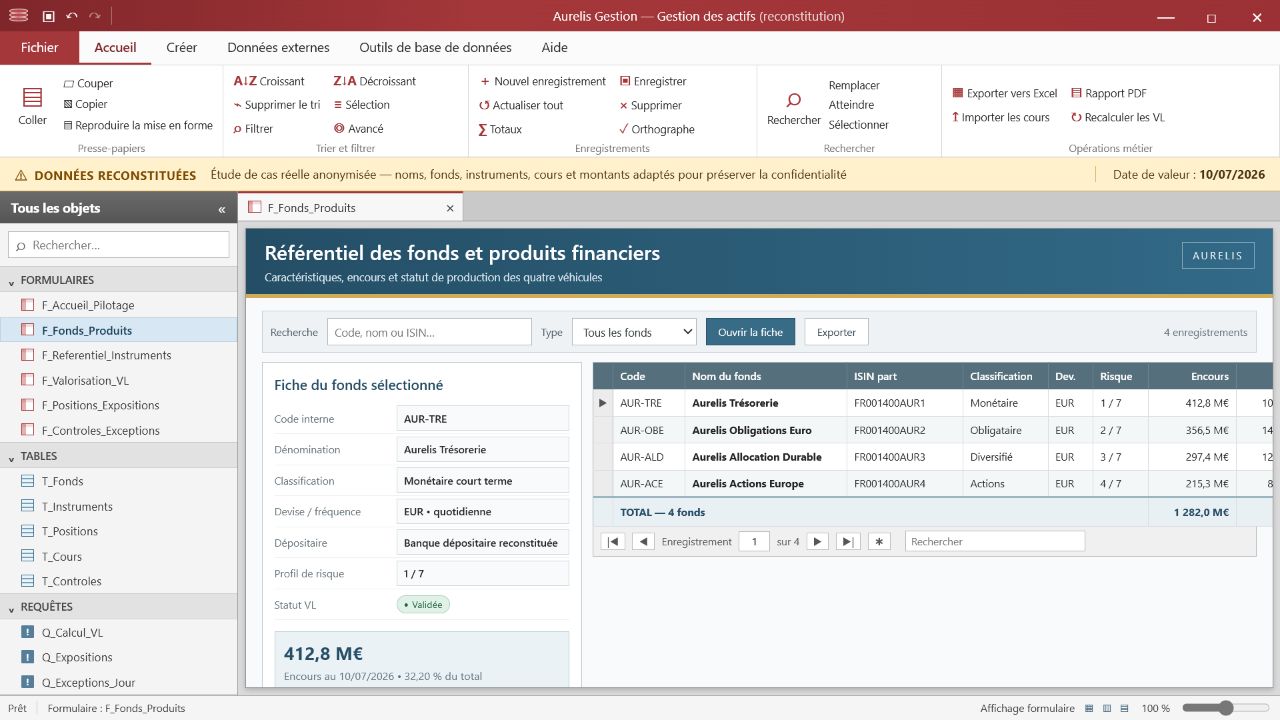Collapse the Tous les objets pane
Viewport: 1280px width, 720px height.
click(x=222, y=210)
